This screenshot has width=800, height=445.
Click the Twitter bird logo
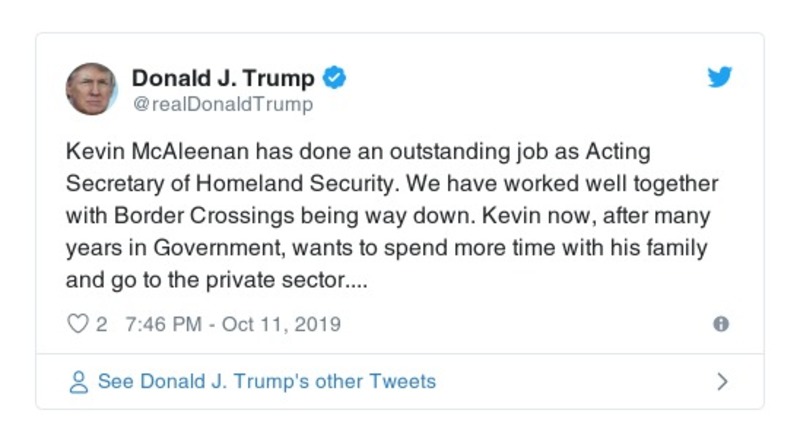point(720,78)
